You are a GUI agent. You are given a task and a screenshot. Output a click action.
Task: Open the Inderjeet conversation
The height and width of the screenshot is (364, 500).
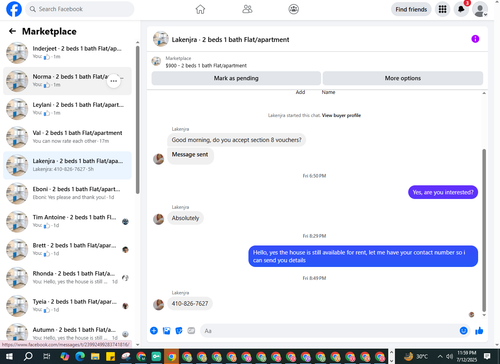pos(67,53)
